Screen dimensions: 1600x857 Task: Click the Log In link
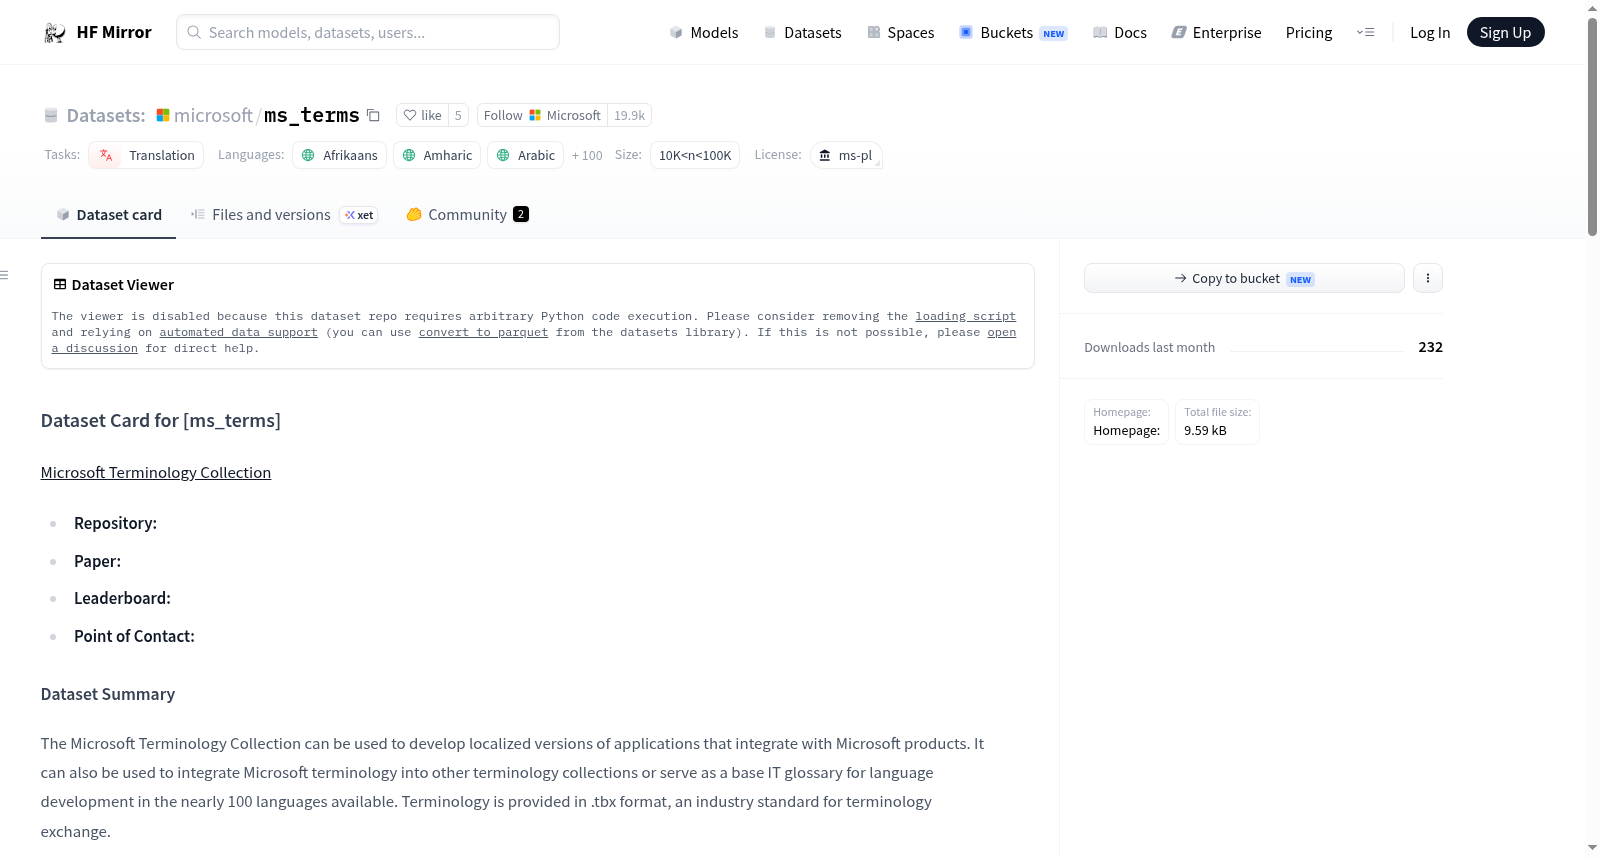[1430, 33]
